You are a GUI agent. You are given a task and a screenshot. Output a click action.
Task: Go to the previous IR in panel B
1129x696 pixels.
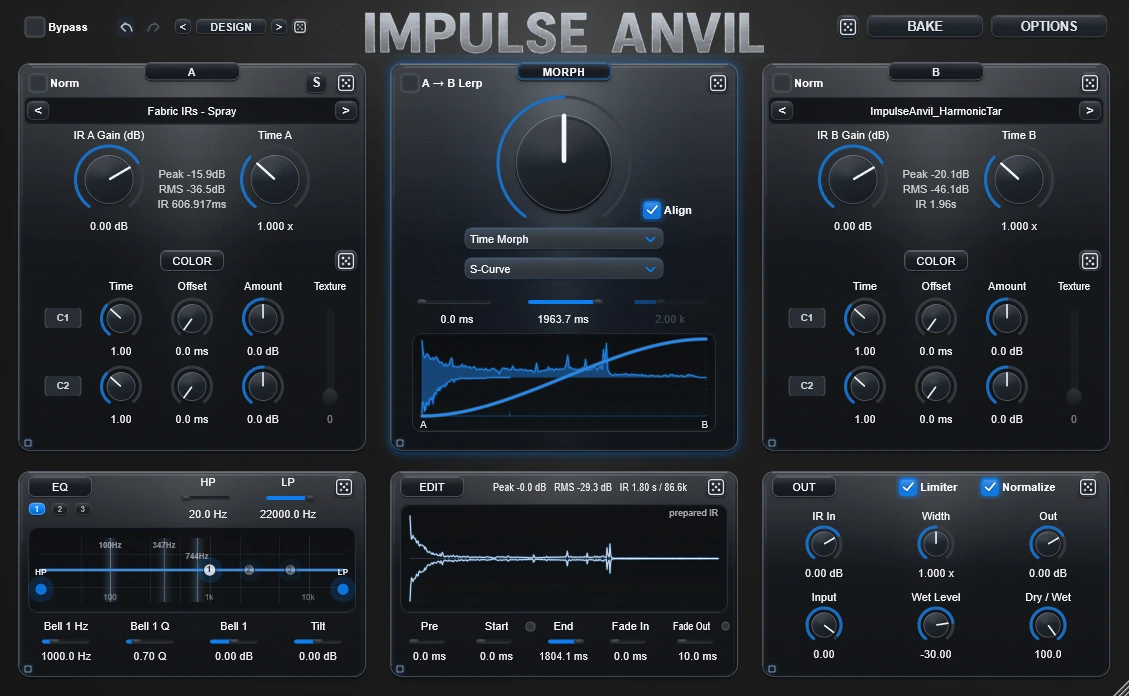tap(782, 111)
